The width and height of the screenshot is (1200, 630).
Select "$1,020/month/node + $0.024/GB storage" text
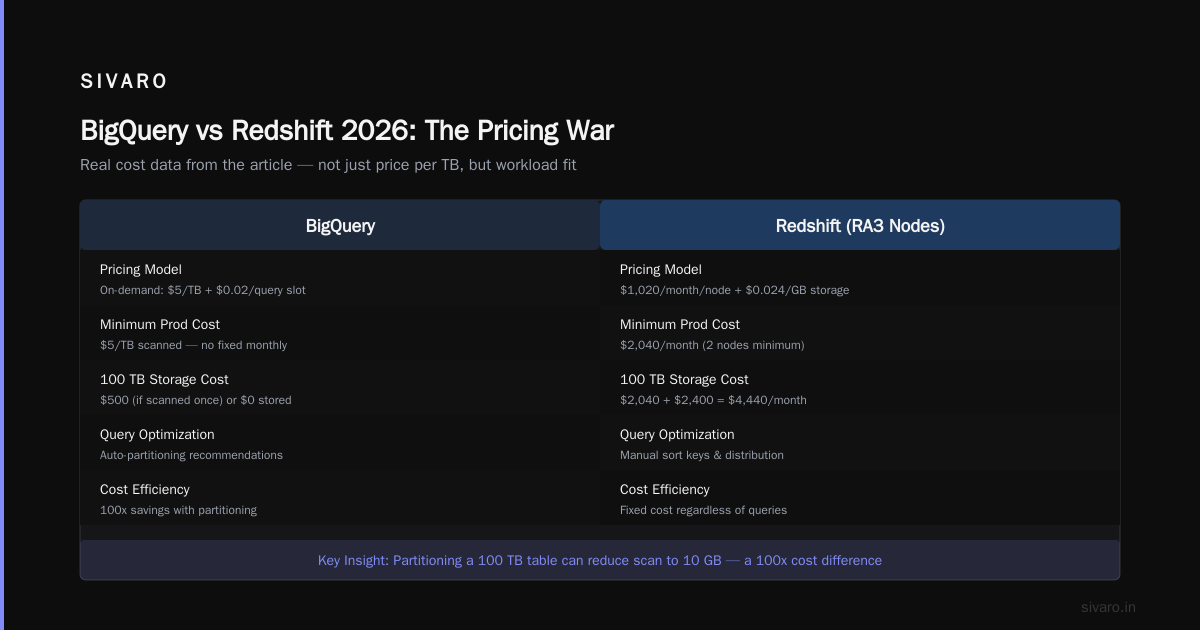tap(734, 290)
